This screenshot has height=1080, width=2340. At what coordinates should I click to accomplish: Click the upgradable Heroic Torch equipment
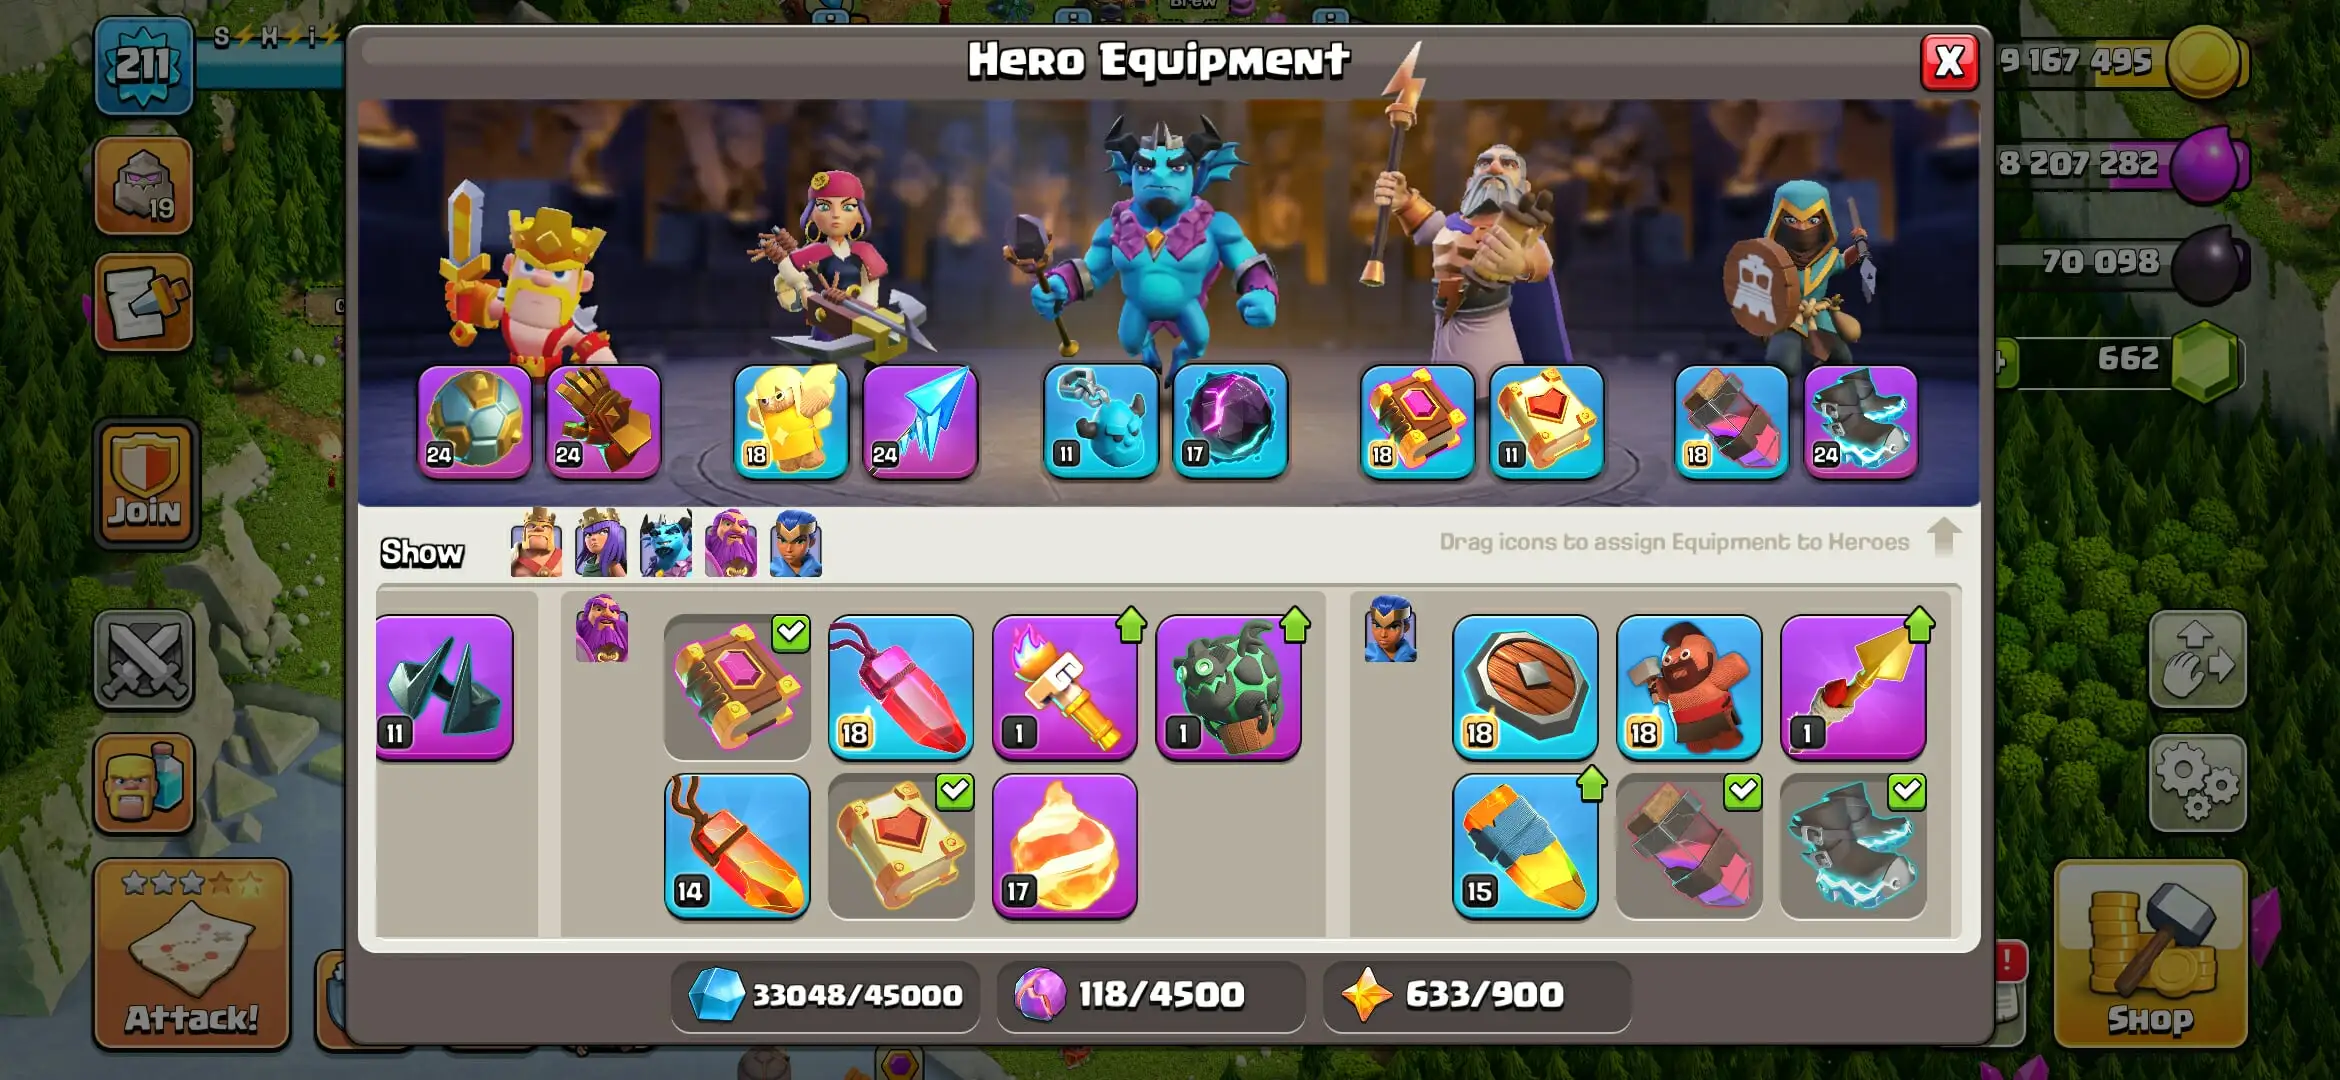(1065, 687)
